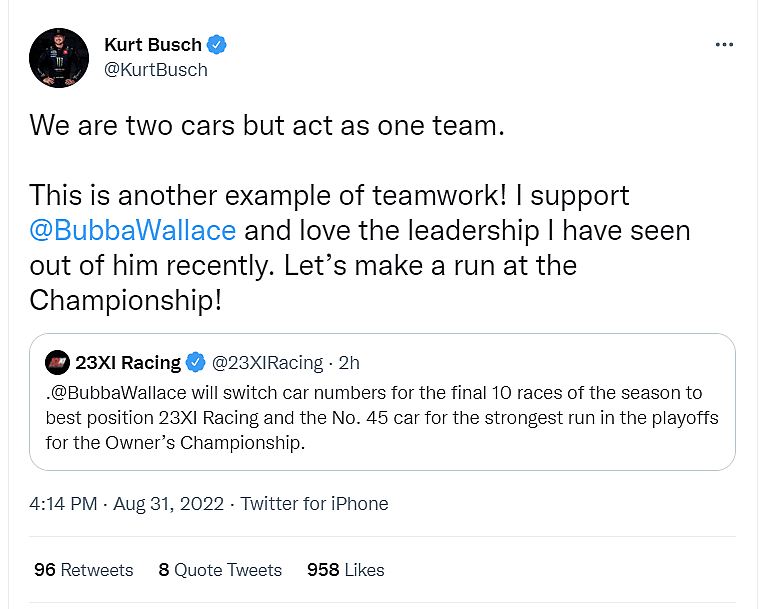Click the 23XI Racing verified badge
761x609 pixels.
(x=196, y=362)
